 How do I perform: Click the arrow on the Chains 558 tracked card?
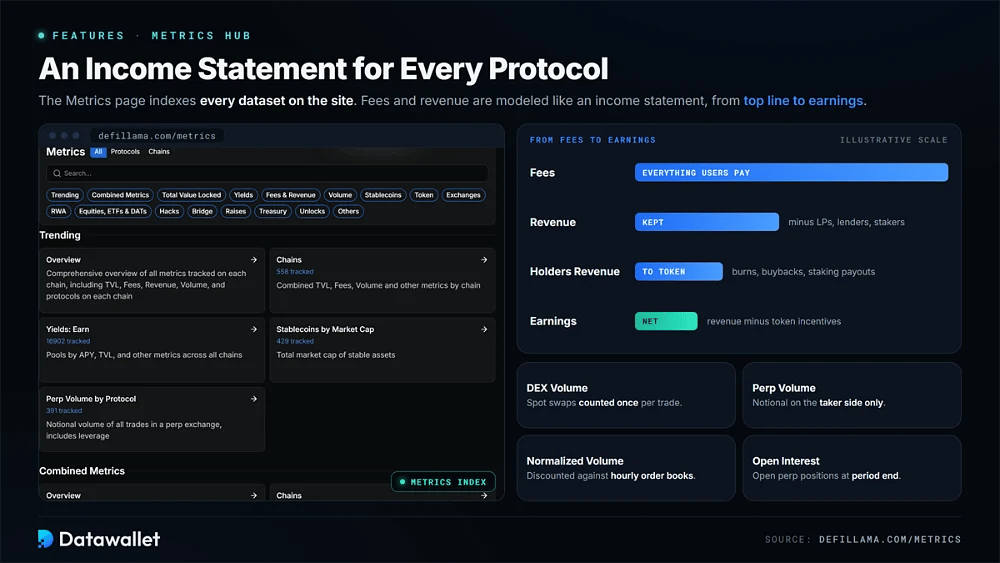tap(484, 260)
